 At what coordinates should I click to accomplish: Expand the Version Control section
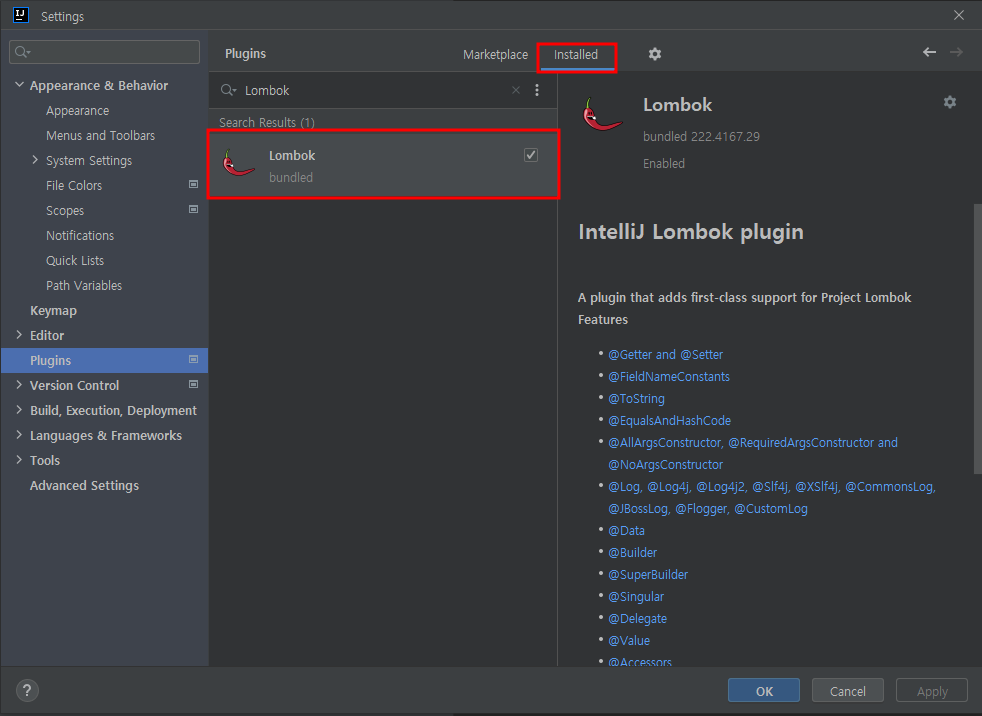[x=19, y=385]
